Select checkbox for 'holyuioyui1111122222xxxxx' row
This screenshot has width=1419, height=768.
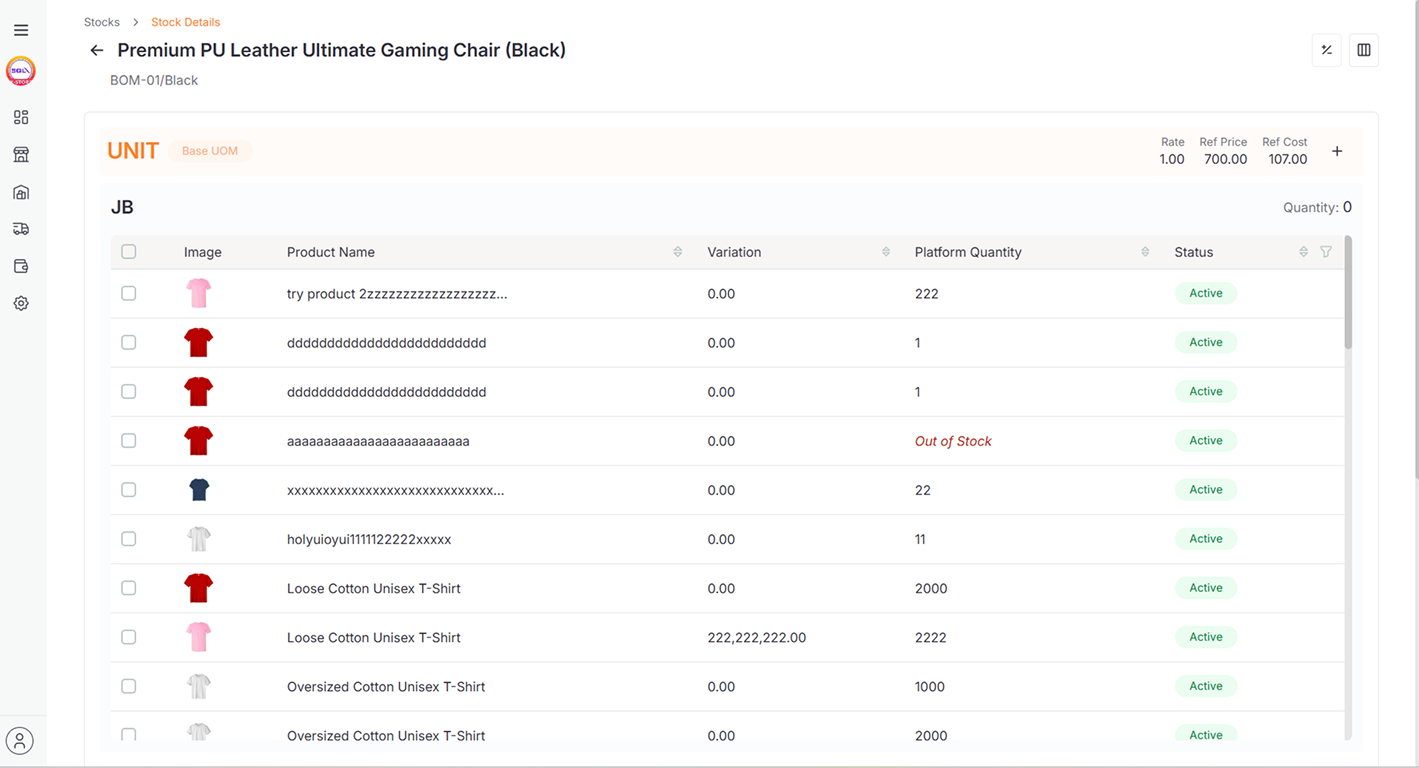pos(129,539)
